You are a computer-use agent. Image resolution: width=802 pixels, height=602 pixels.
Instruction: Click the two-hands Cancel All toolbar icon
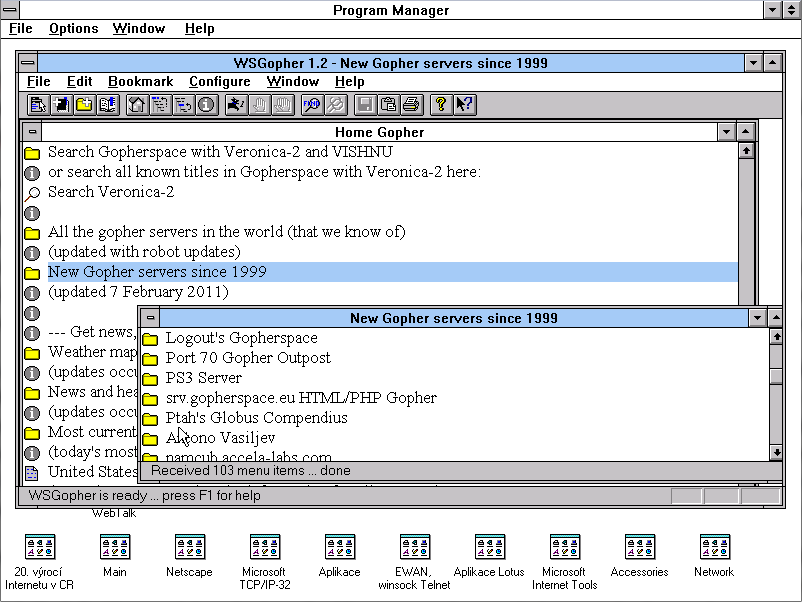[283, 105]
